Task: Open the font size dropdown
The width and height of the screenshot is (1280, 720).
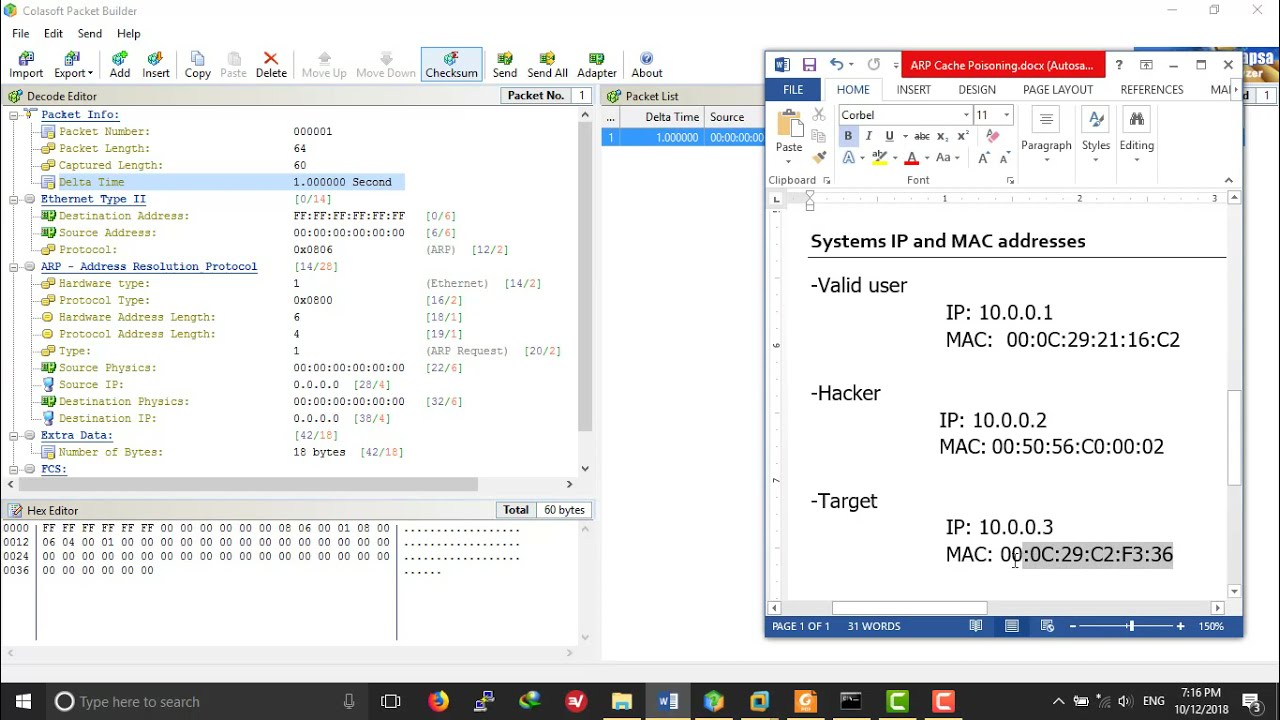Action: click(1006, 116)
